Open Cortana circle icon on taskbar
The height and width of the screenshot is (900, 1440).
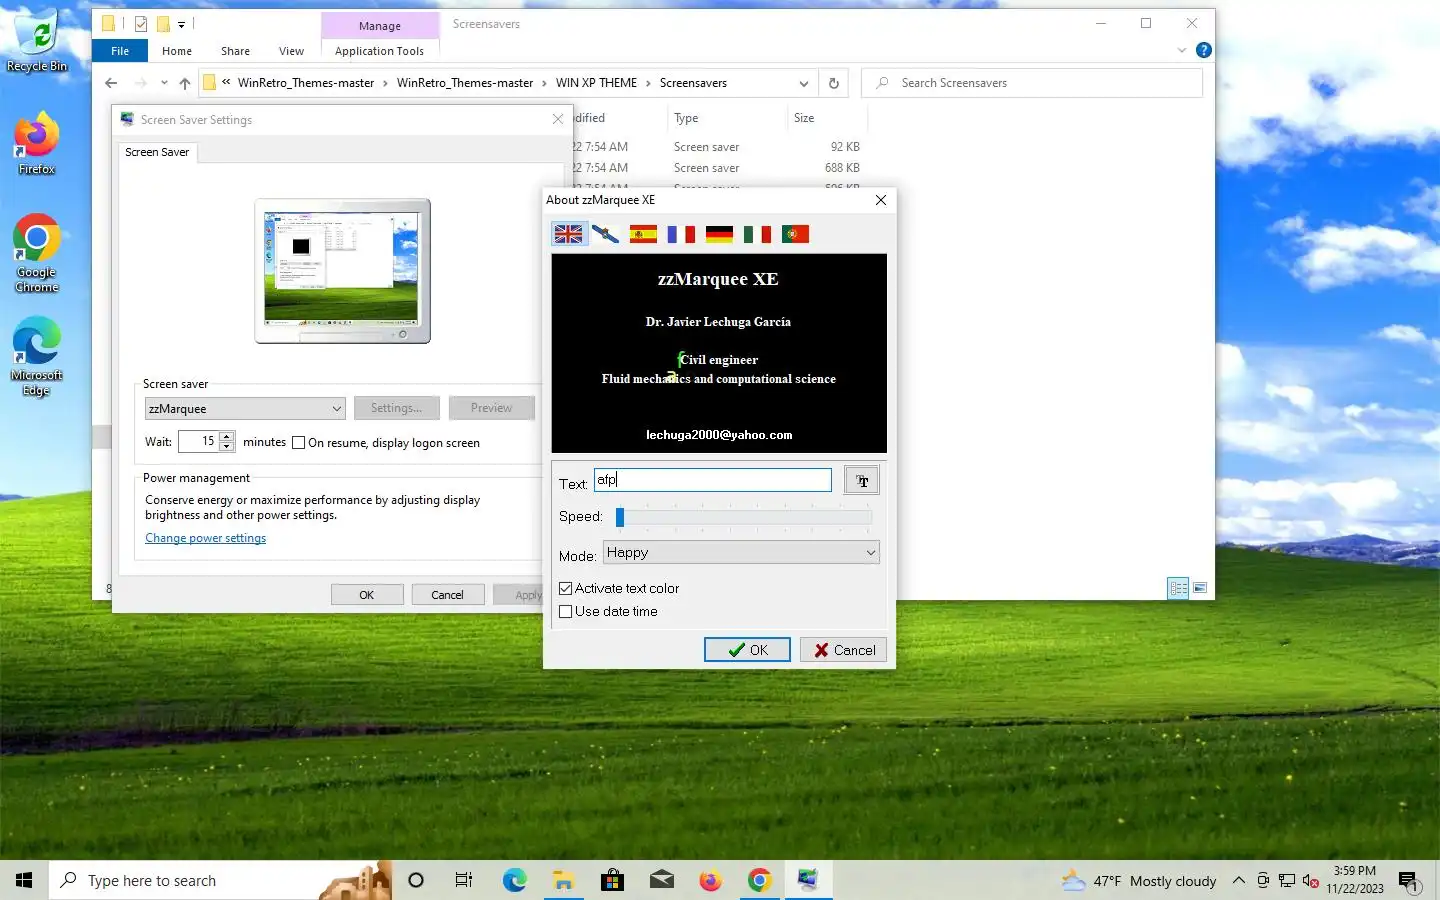[416, 880]
